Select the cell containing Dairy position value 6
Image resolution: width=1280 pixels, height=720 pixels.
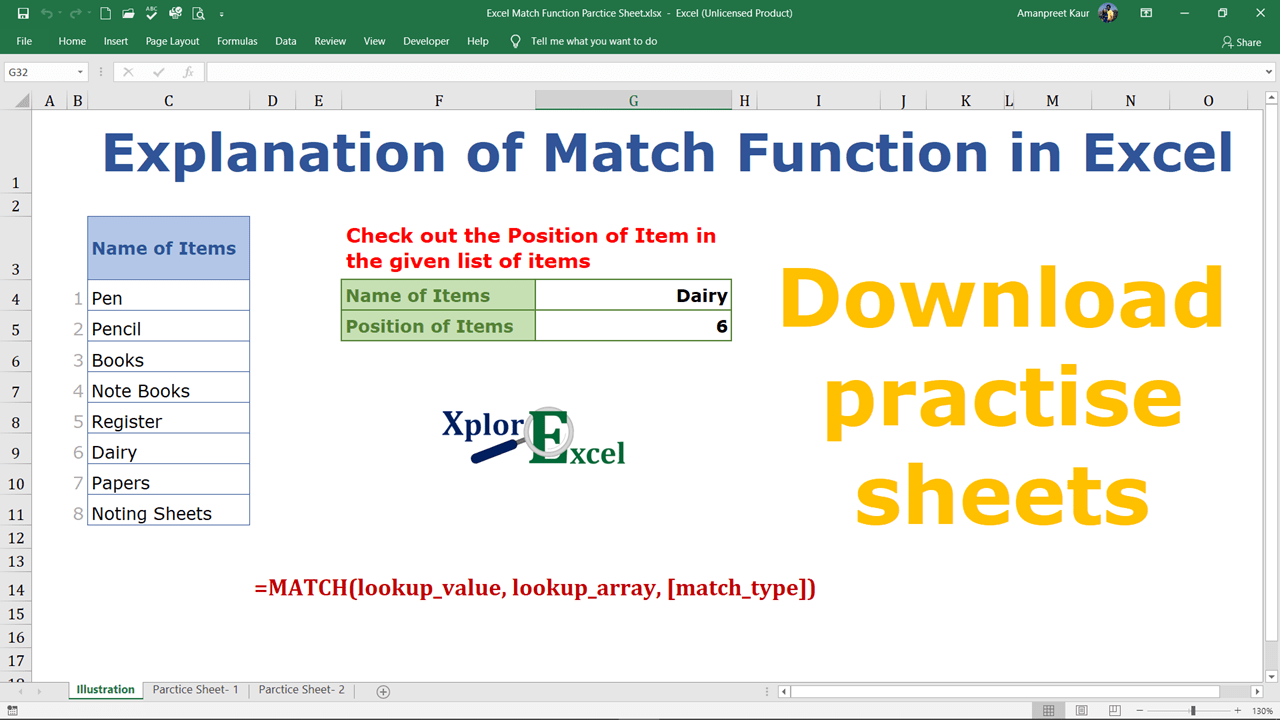coord(633,325)
